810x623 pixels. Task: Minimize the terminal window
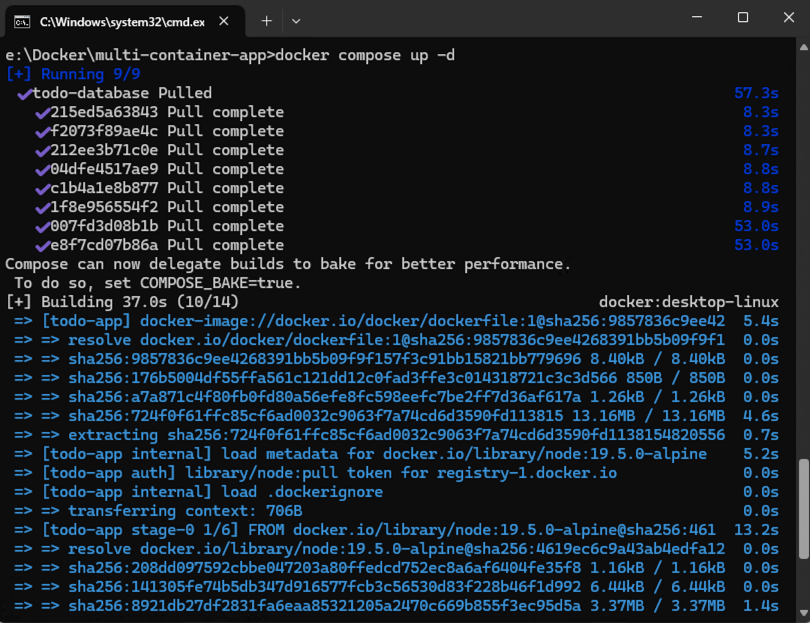(x=697, y=18)
